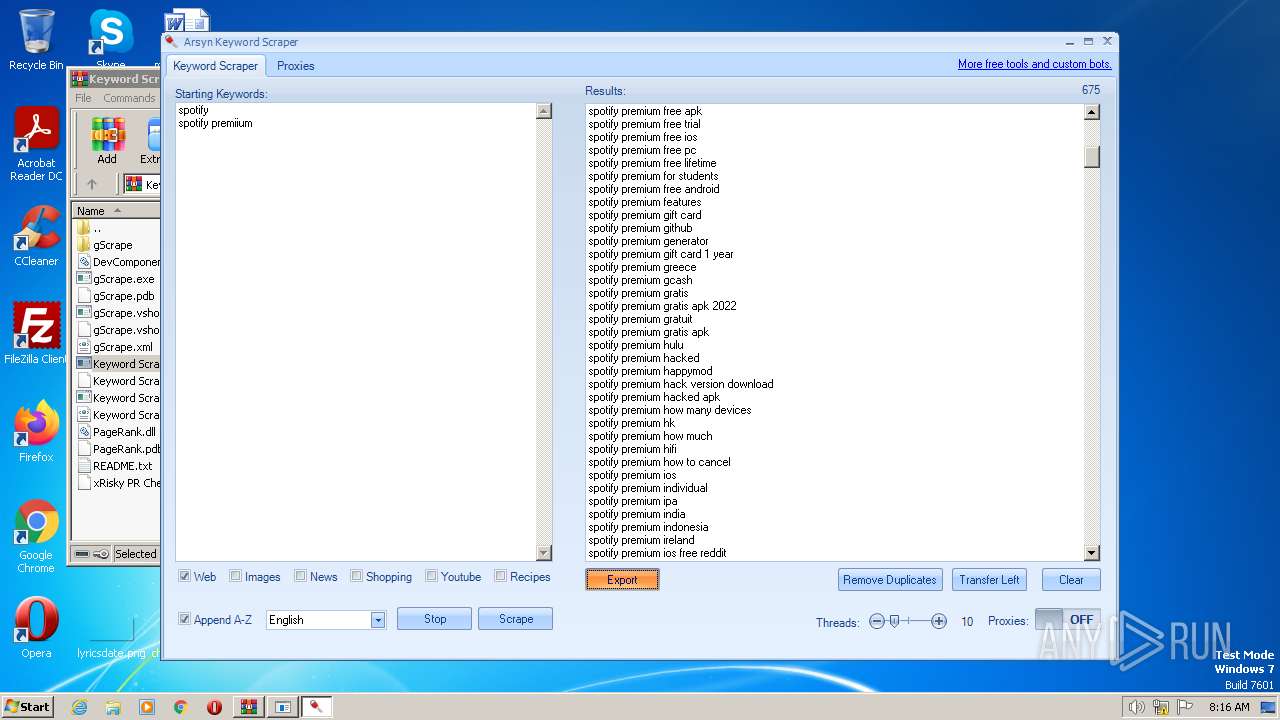
Task: Click the Show desktop tray button
Action: pyautogui.click(x=1268, y=707)
